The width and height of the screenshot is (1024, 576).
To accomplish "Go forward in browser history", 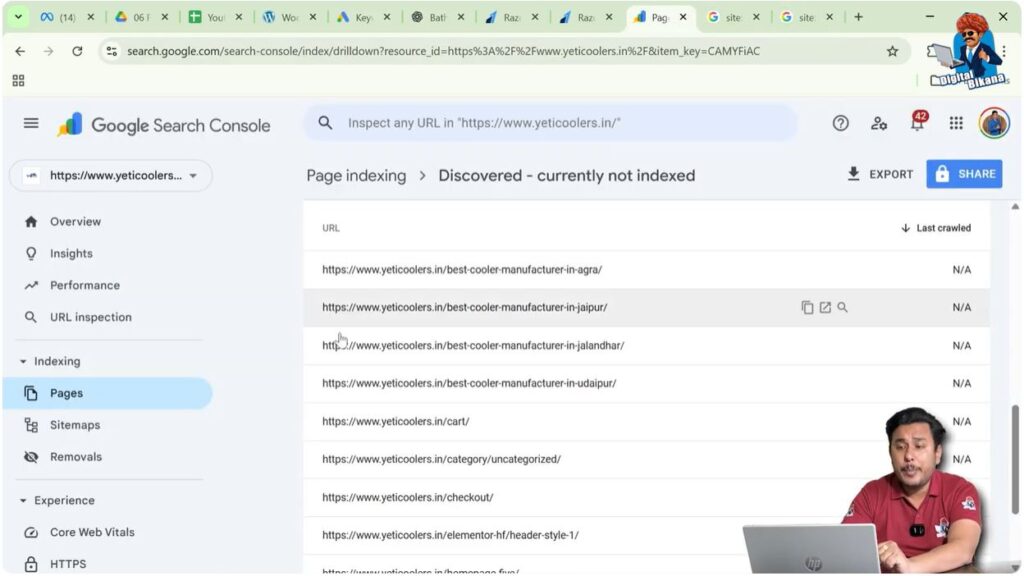I will point(48,51).
